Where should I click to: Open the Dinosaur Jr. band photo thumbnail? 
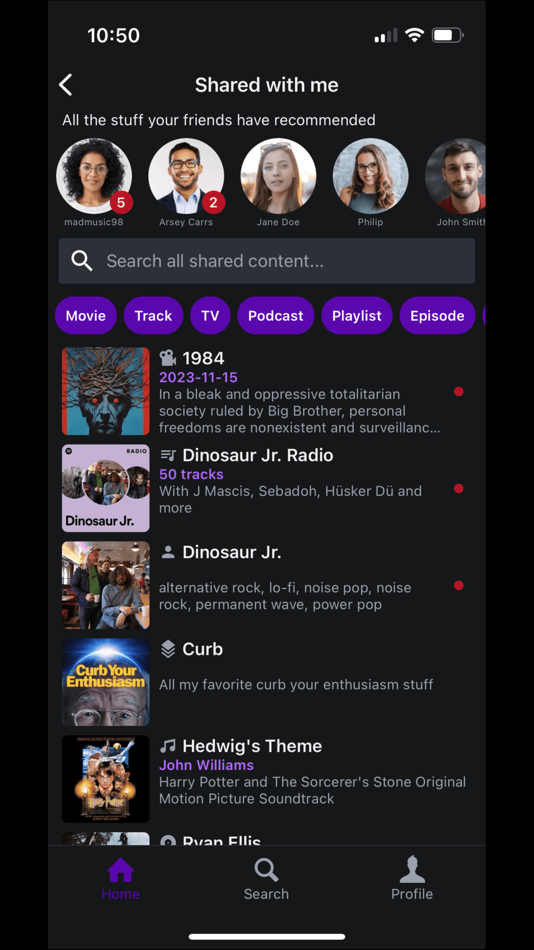[x=105, y=585]
